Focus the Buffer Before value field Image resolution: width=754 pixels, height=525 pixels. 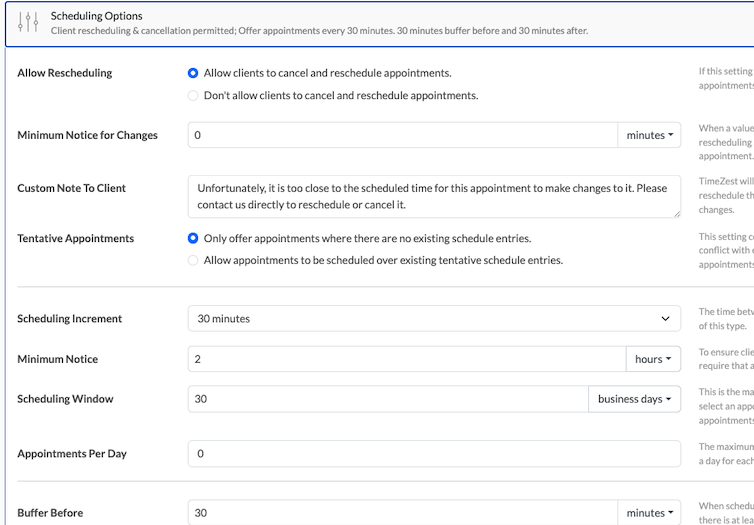pyautogui.click(x=402, y=513)
